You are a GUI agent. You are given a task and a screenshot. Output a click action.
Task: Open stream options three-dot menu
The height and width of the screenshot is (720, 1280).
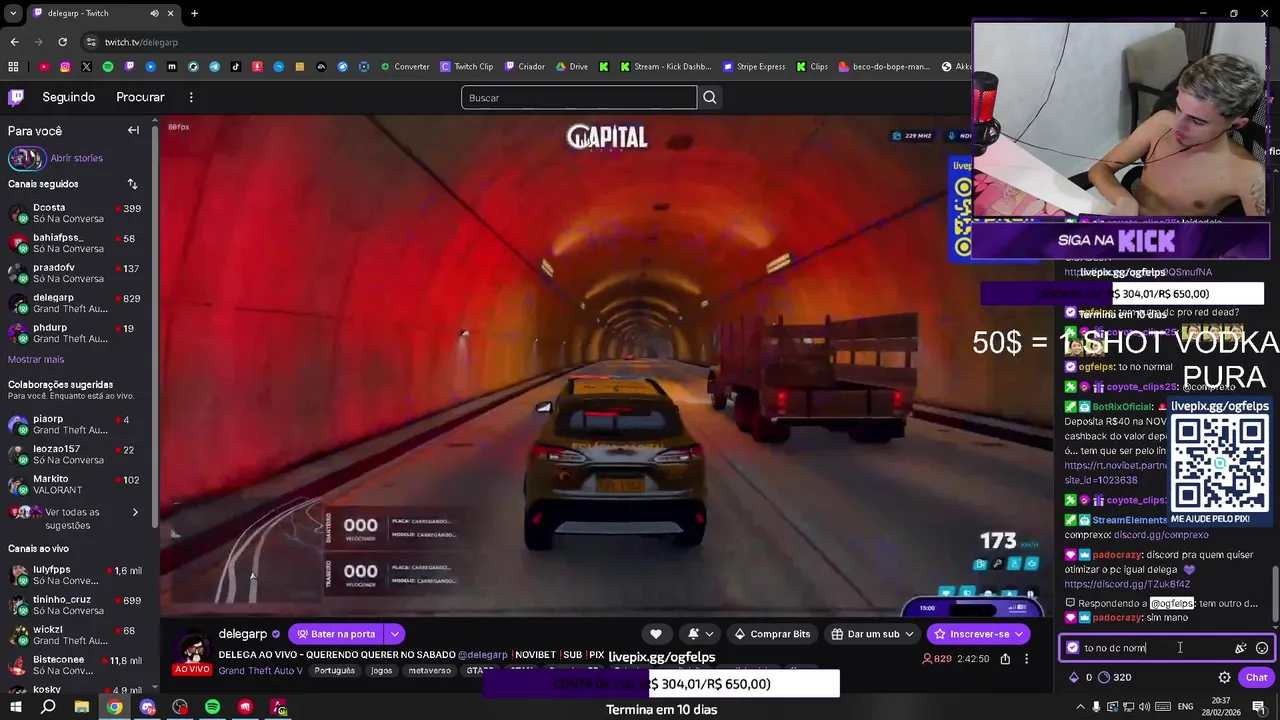click(1026, 659)
